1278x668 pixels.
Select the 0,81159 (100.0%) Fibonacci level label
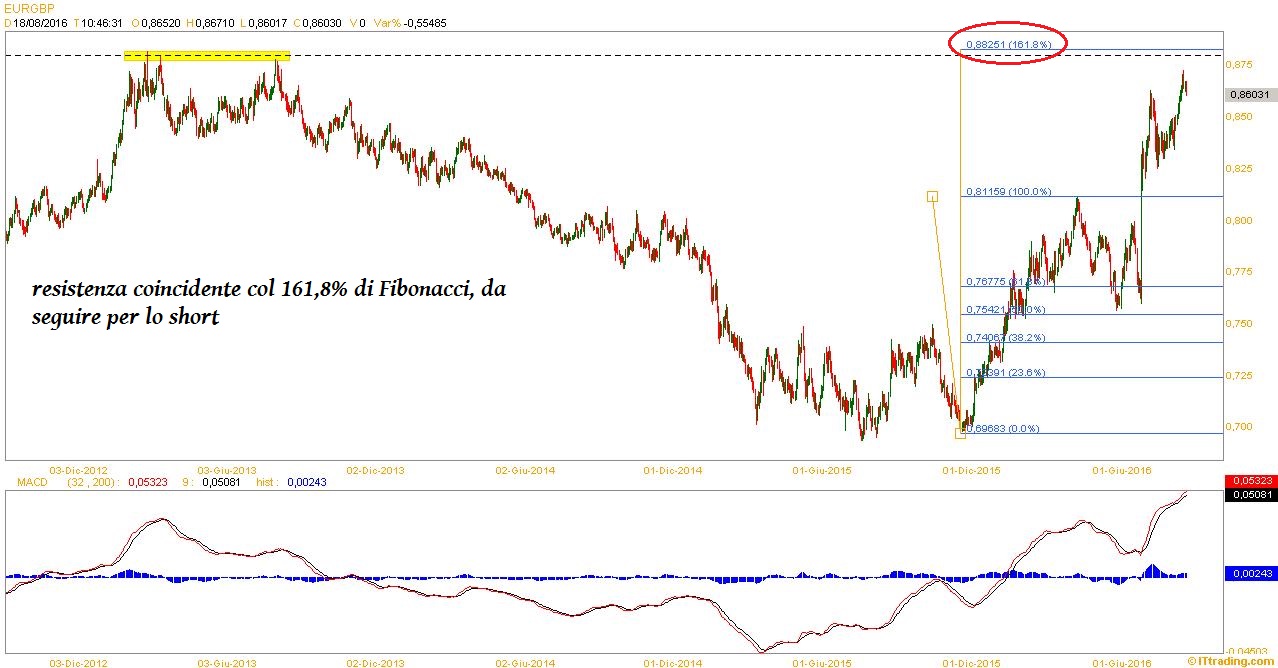(x=1008, y=191)
